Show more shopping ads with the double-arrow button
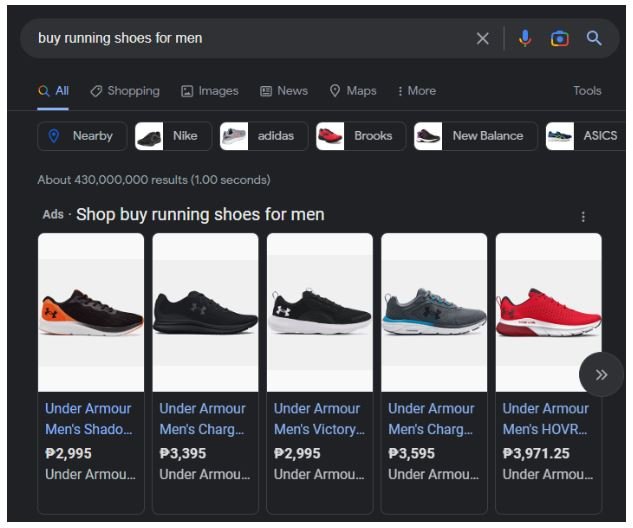This screenshot has width=633, height=528. coord(601,375)
